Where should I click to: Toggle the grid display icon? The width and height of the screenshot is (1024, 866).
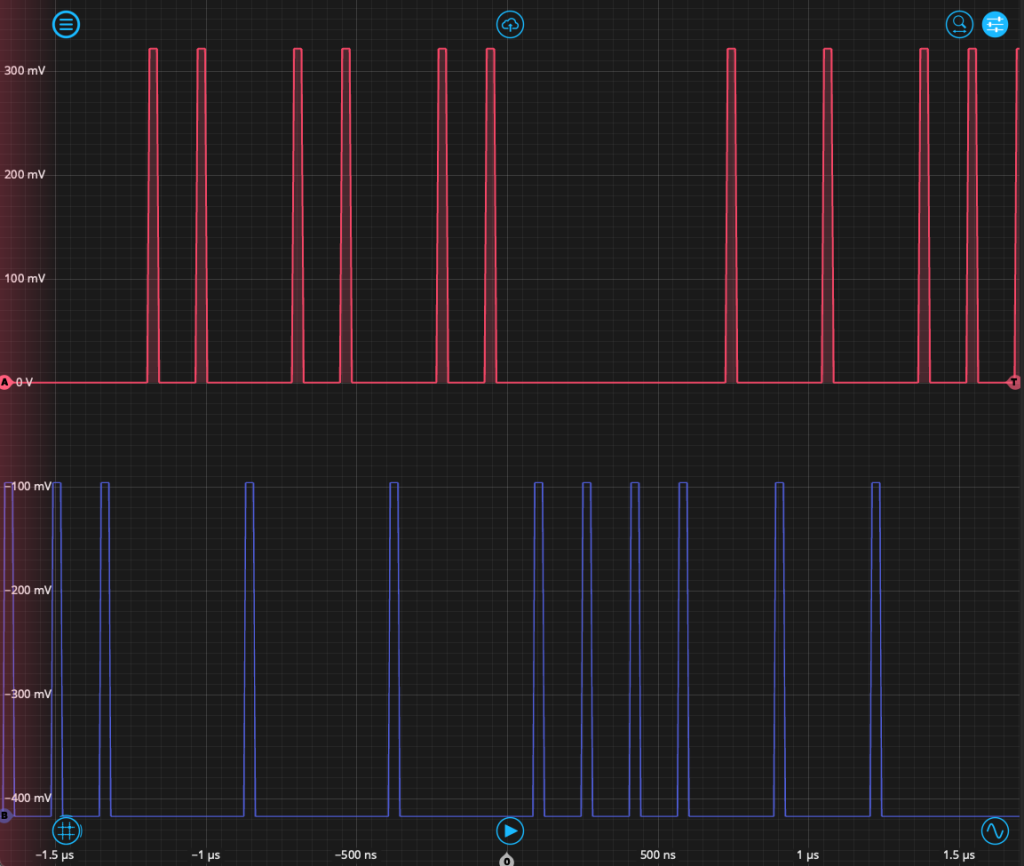(66, 831)
